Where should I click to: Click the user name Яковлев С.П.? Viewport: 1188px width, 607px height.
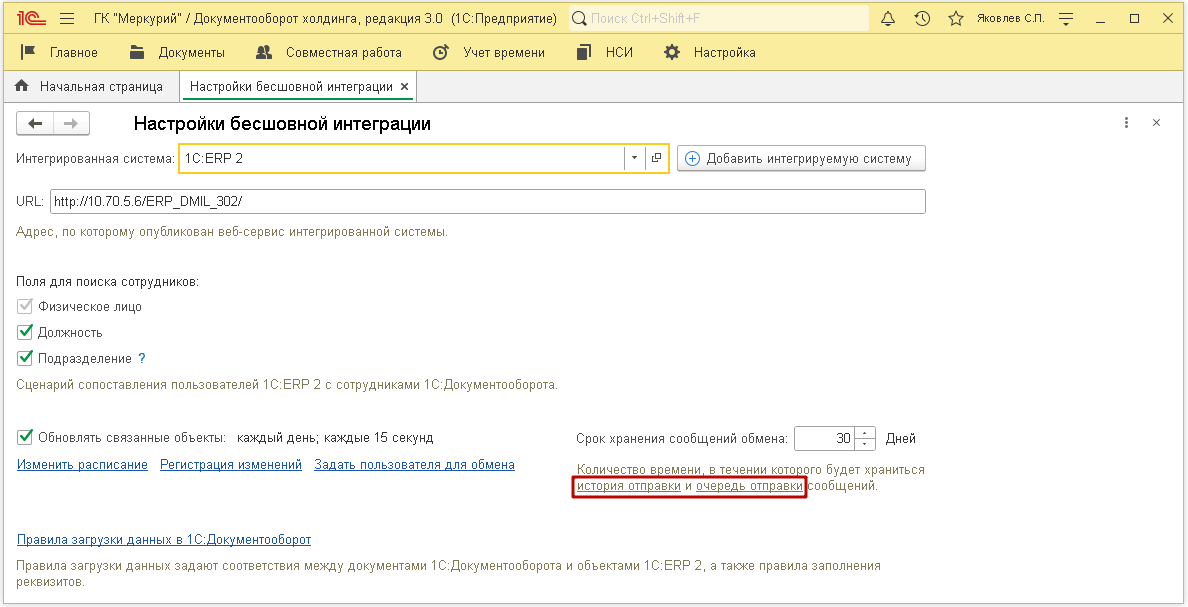click(1010, 18)
